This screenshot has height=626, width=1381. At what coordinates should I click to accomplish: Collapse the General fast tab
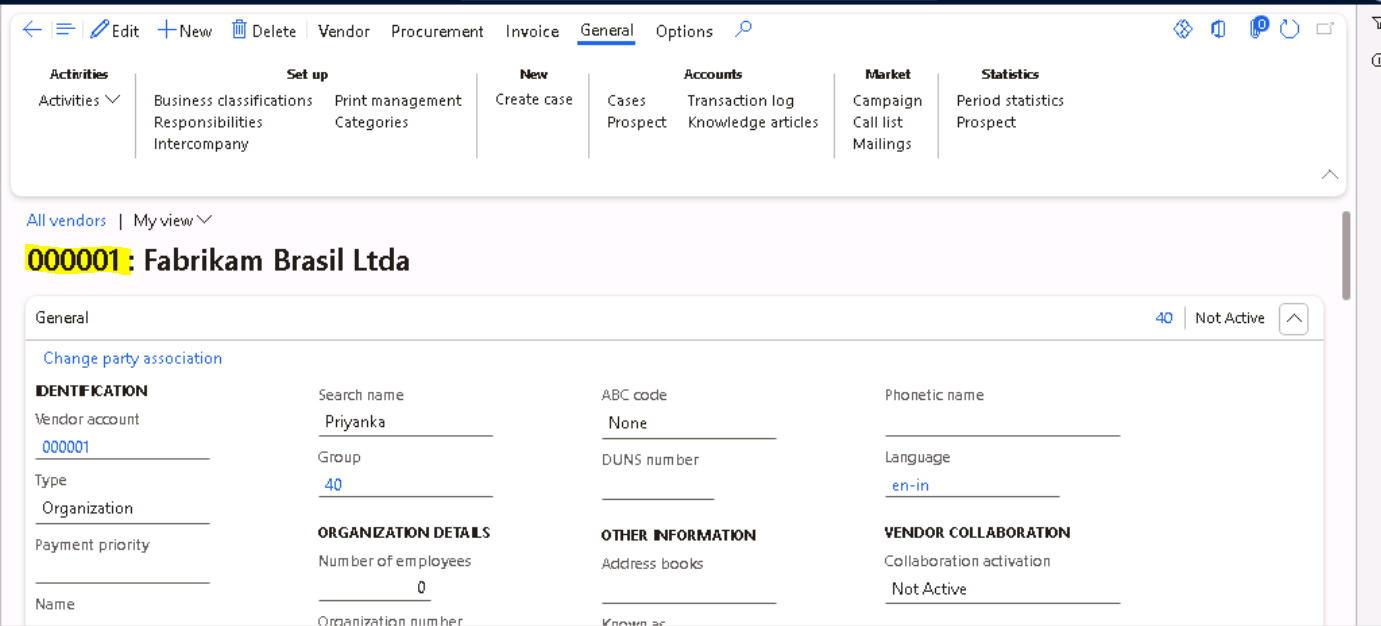click(1293, 319)
